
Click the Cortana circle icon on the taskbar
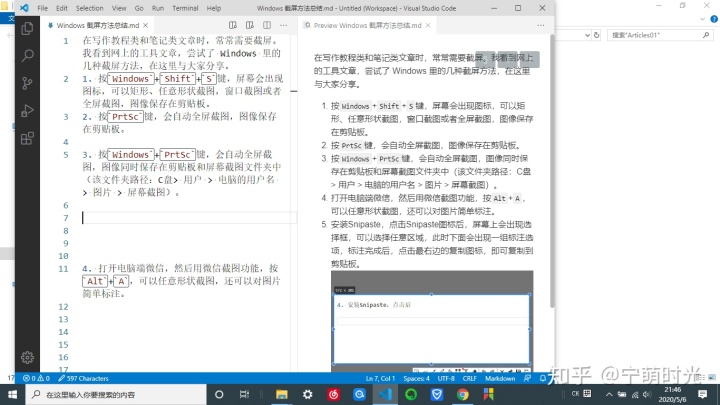[219, 394]
